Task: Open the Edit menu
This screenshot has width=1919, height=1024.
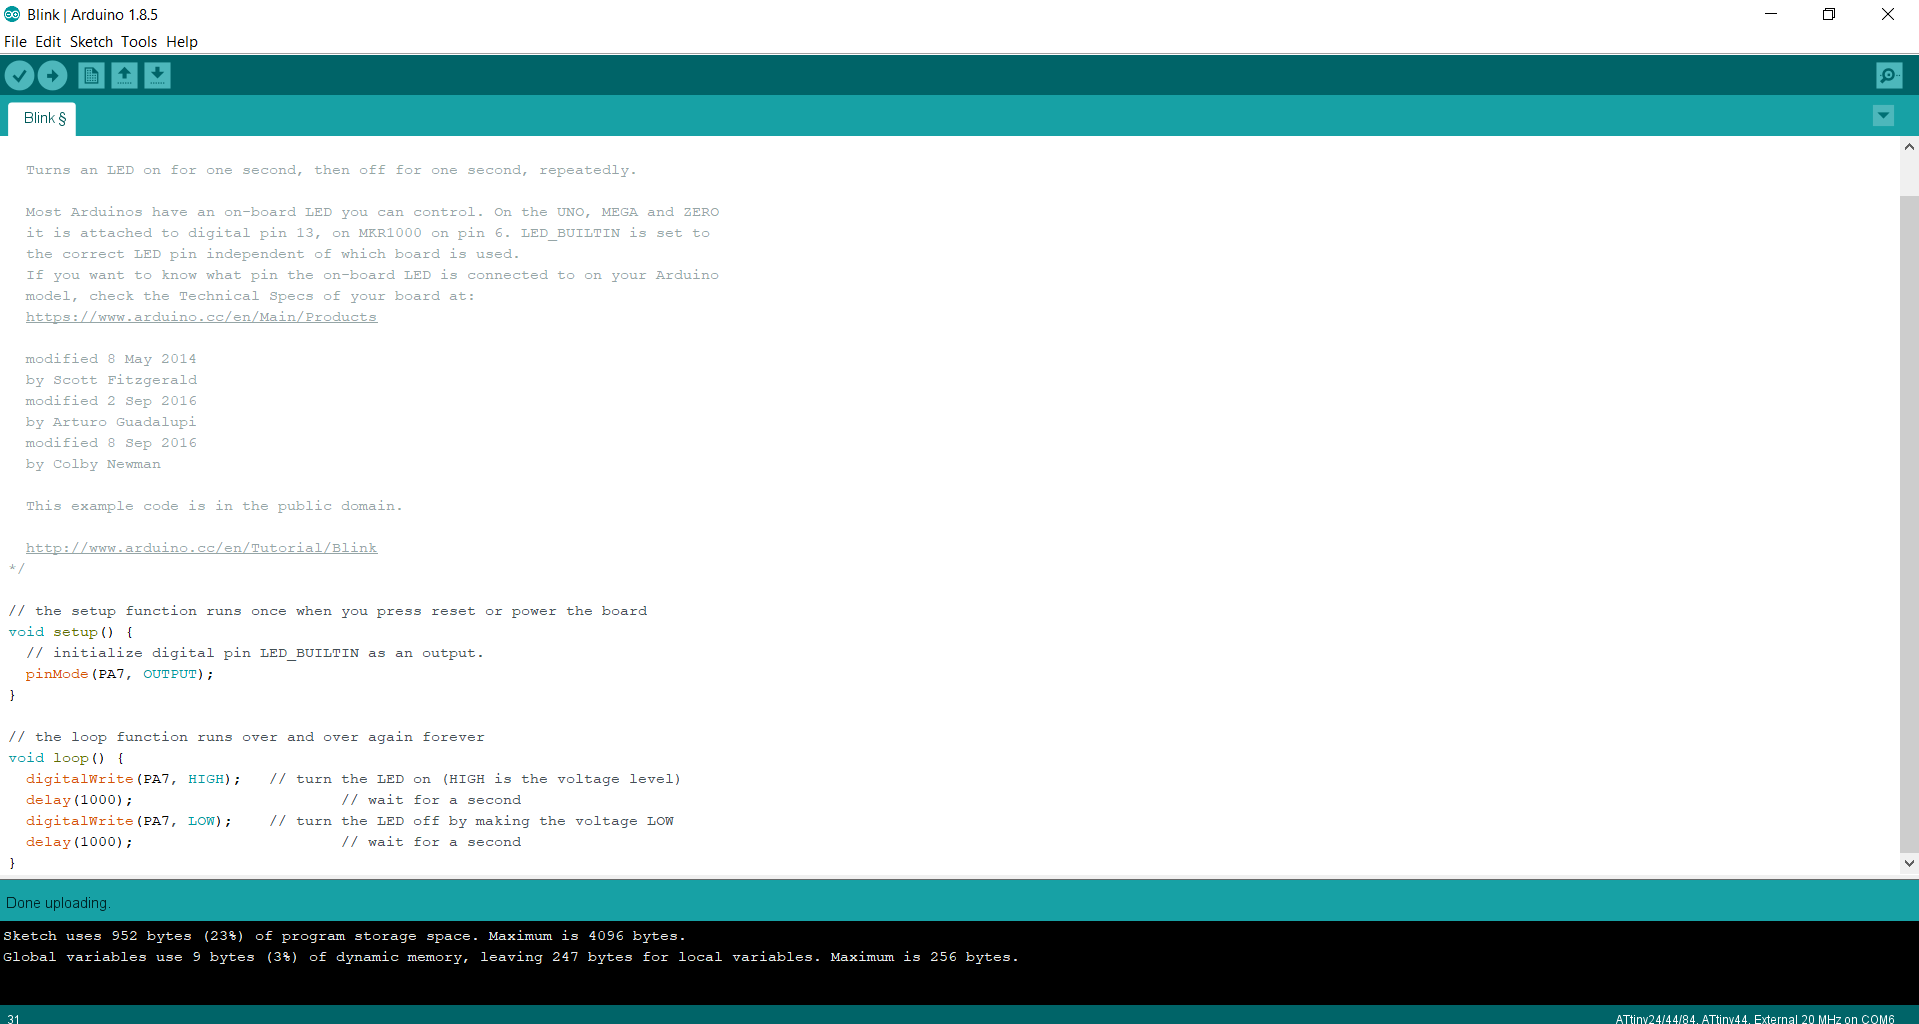Action: [x=48, y=42]
